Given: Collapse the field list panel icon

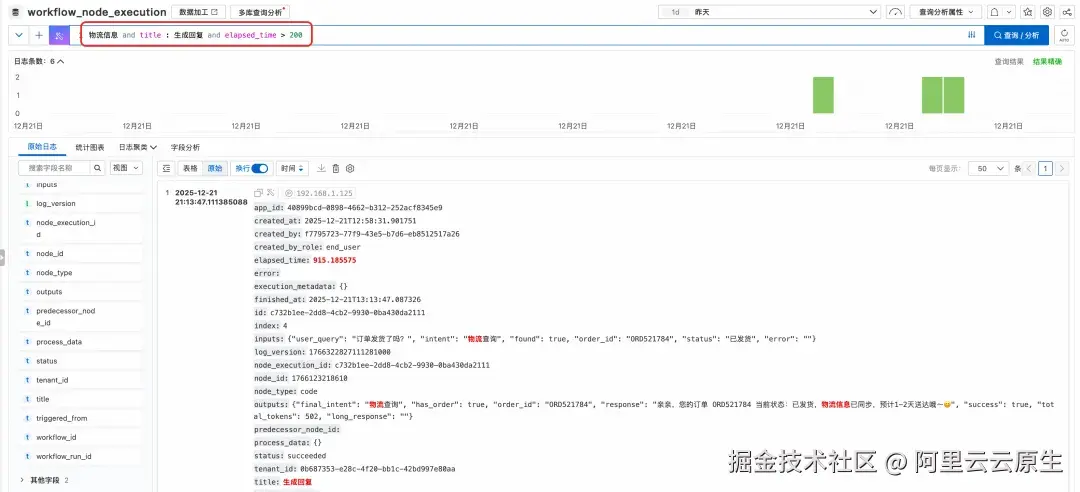Looking at the screenshot, I should click(166, 168).
